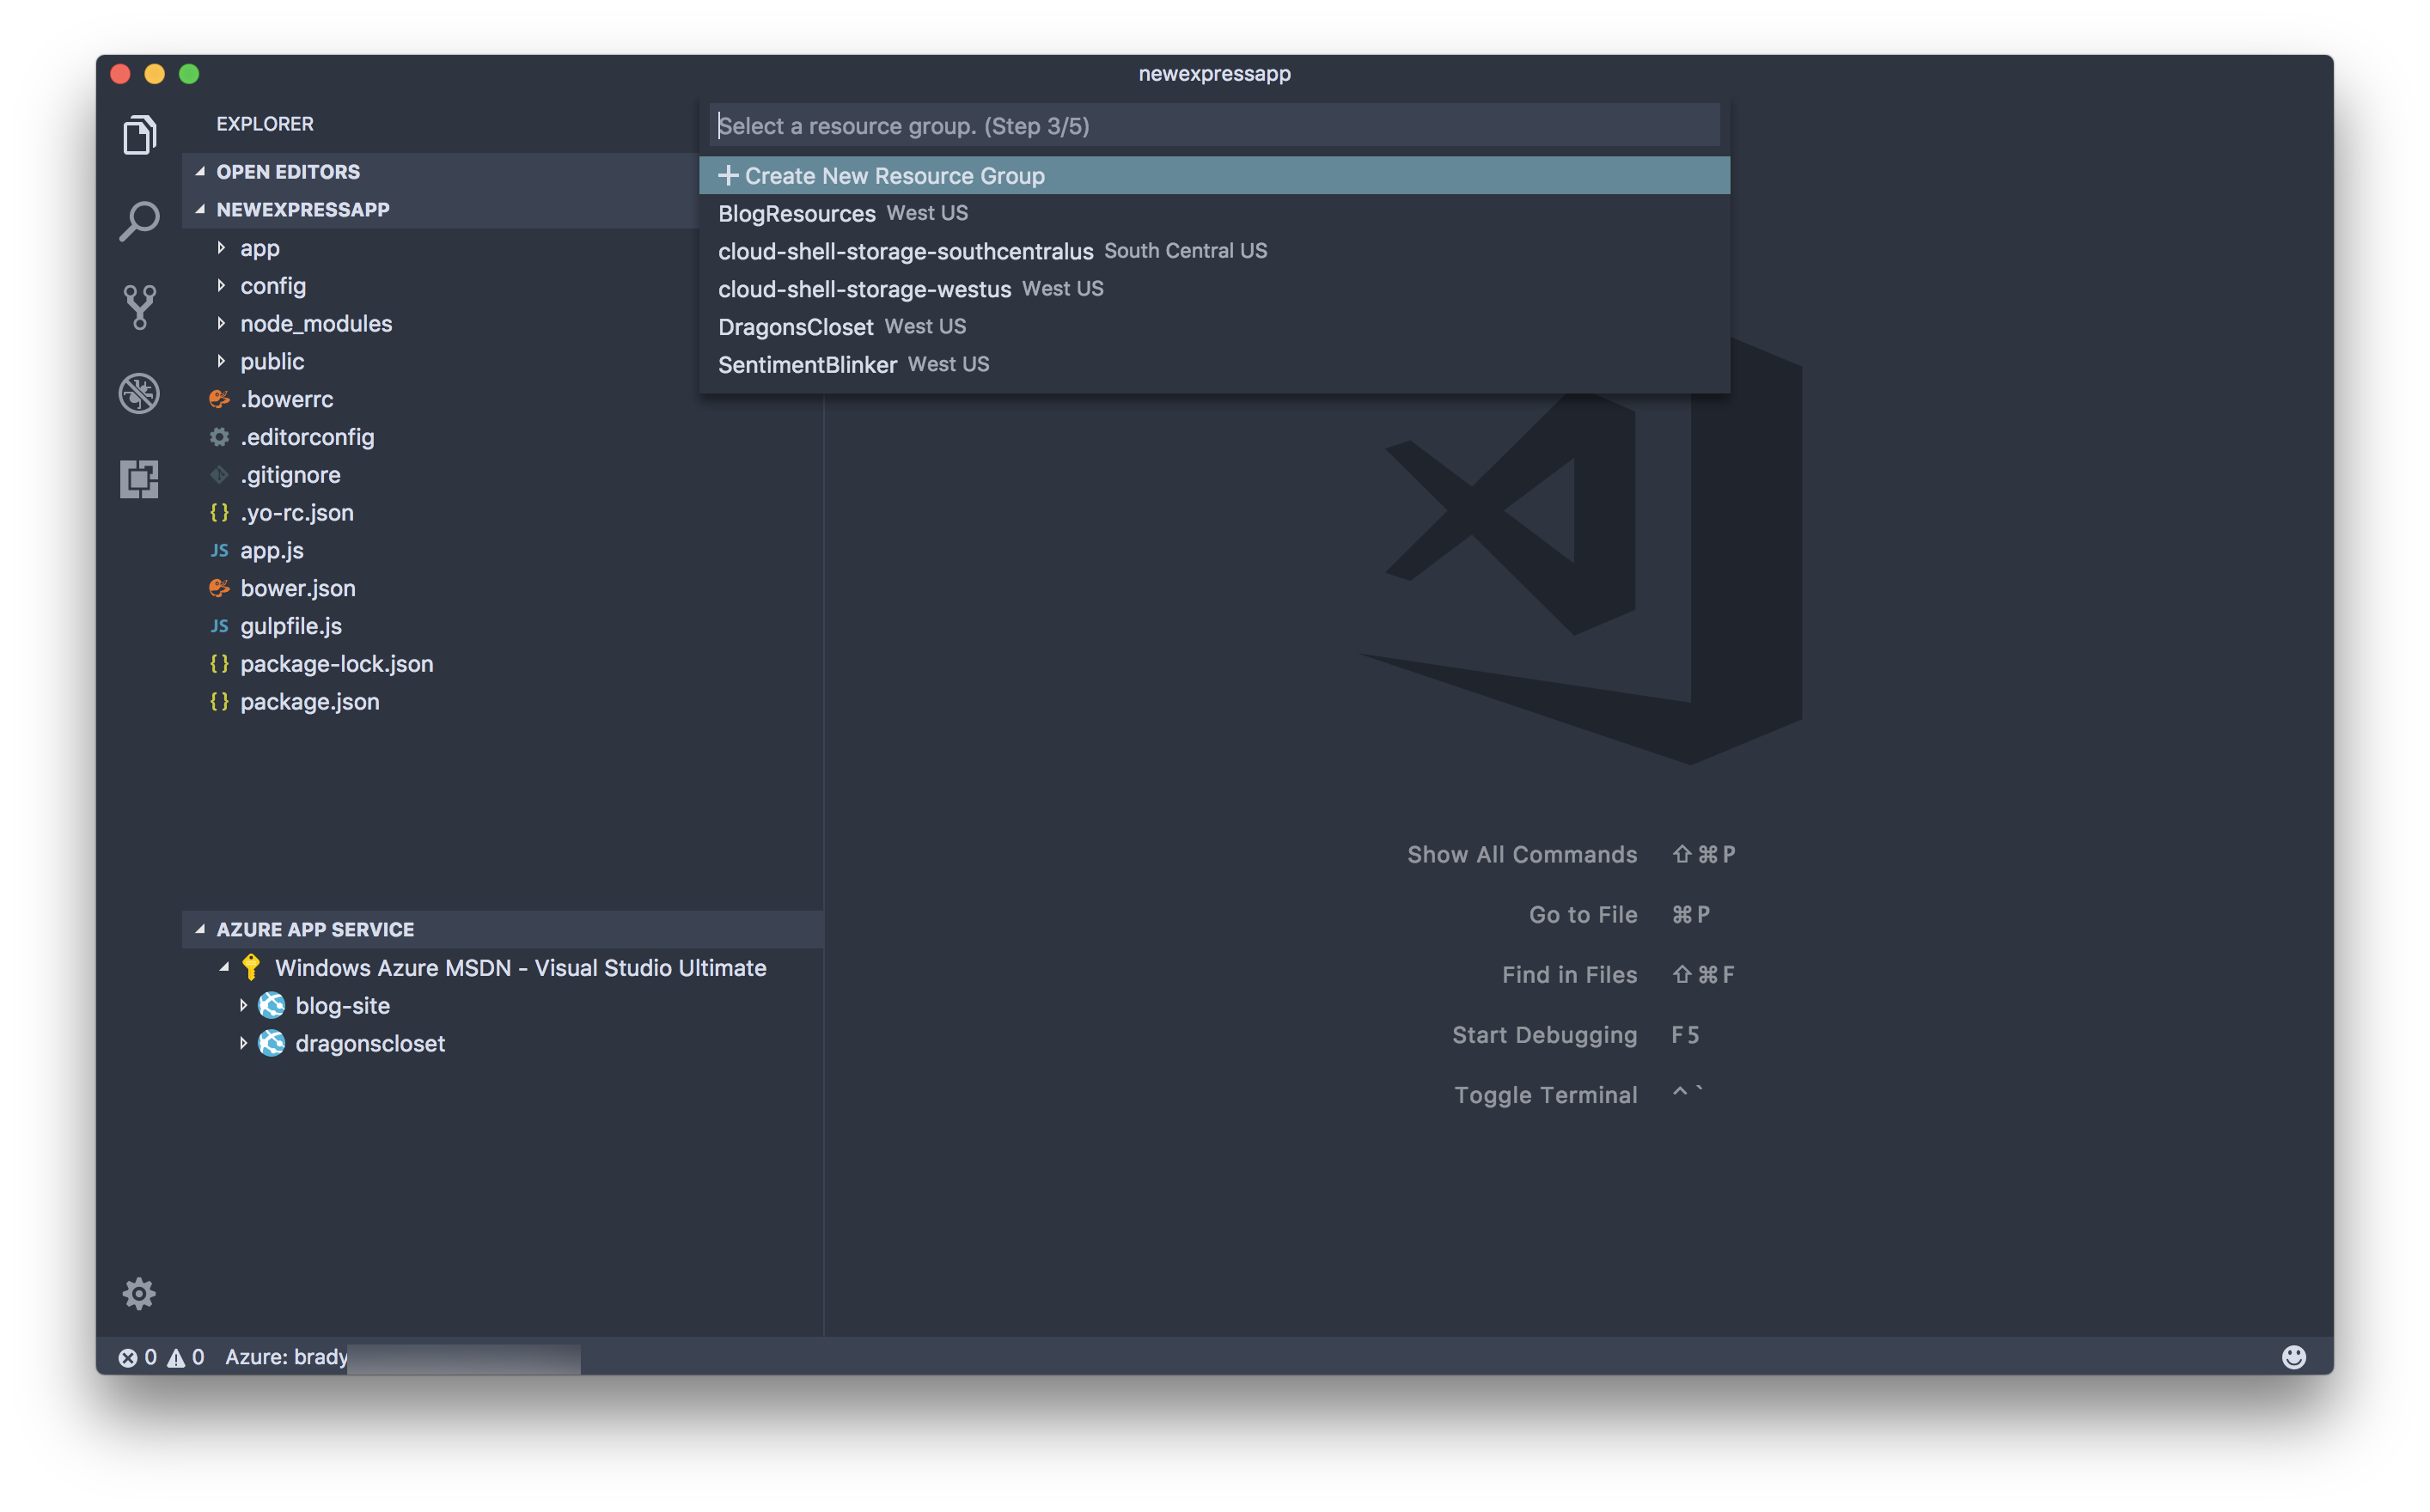Open the Source Control view
The width and height of the screenshot is (2430, 1512).
[139, 307]
